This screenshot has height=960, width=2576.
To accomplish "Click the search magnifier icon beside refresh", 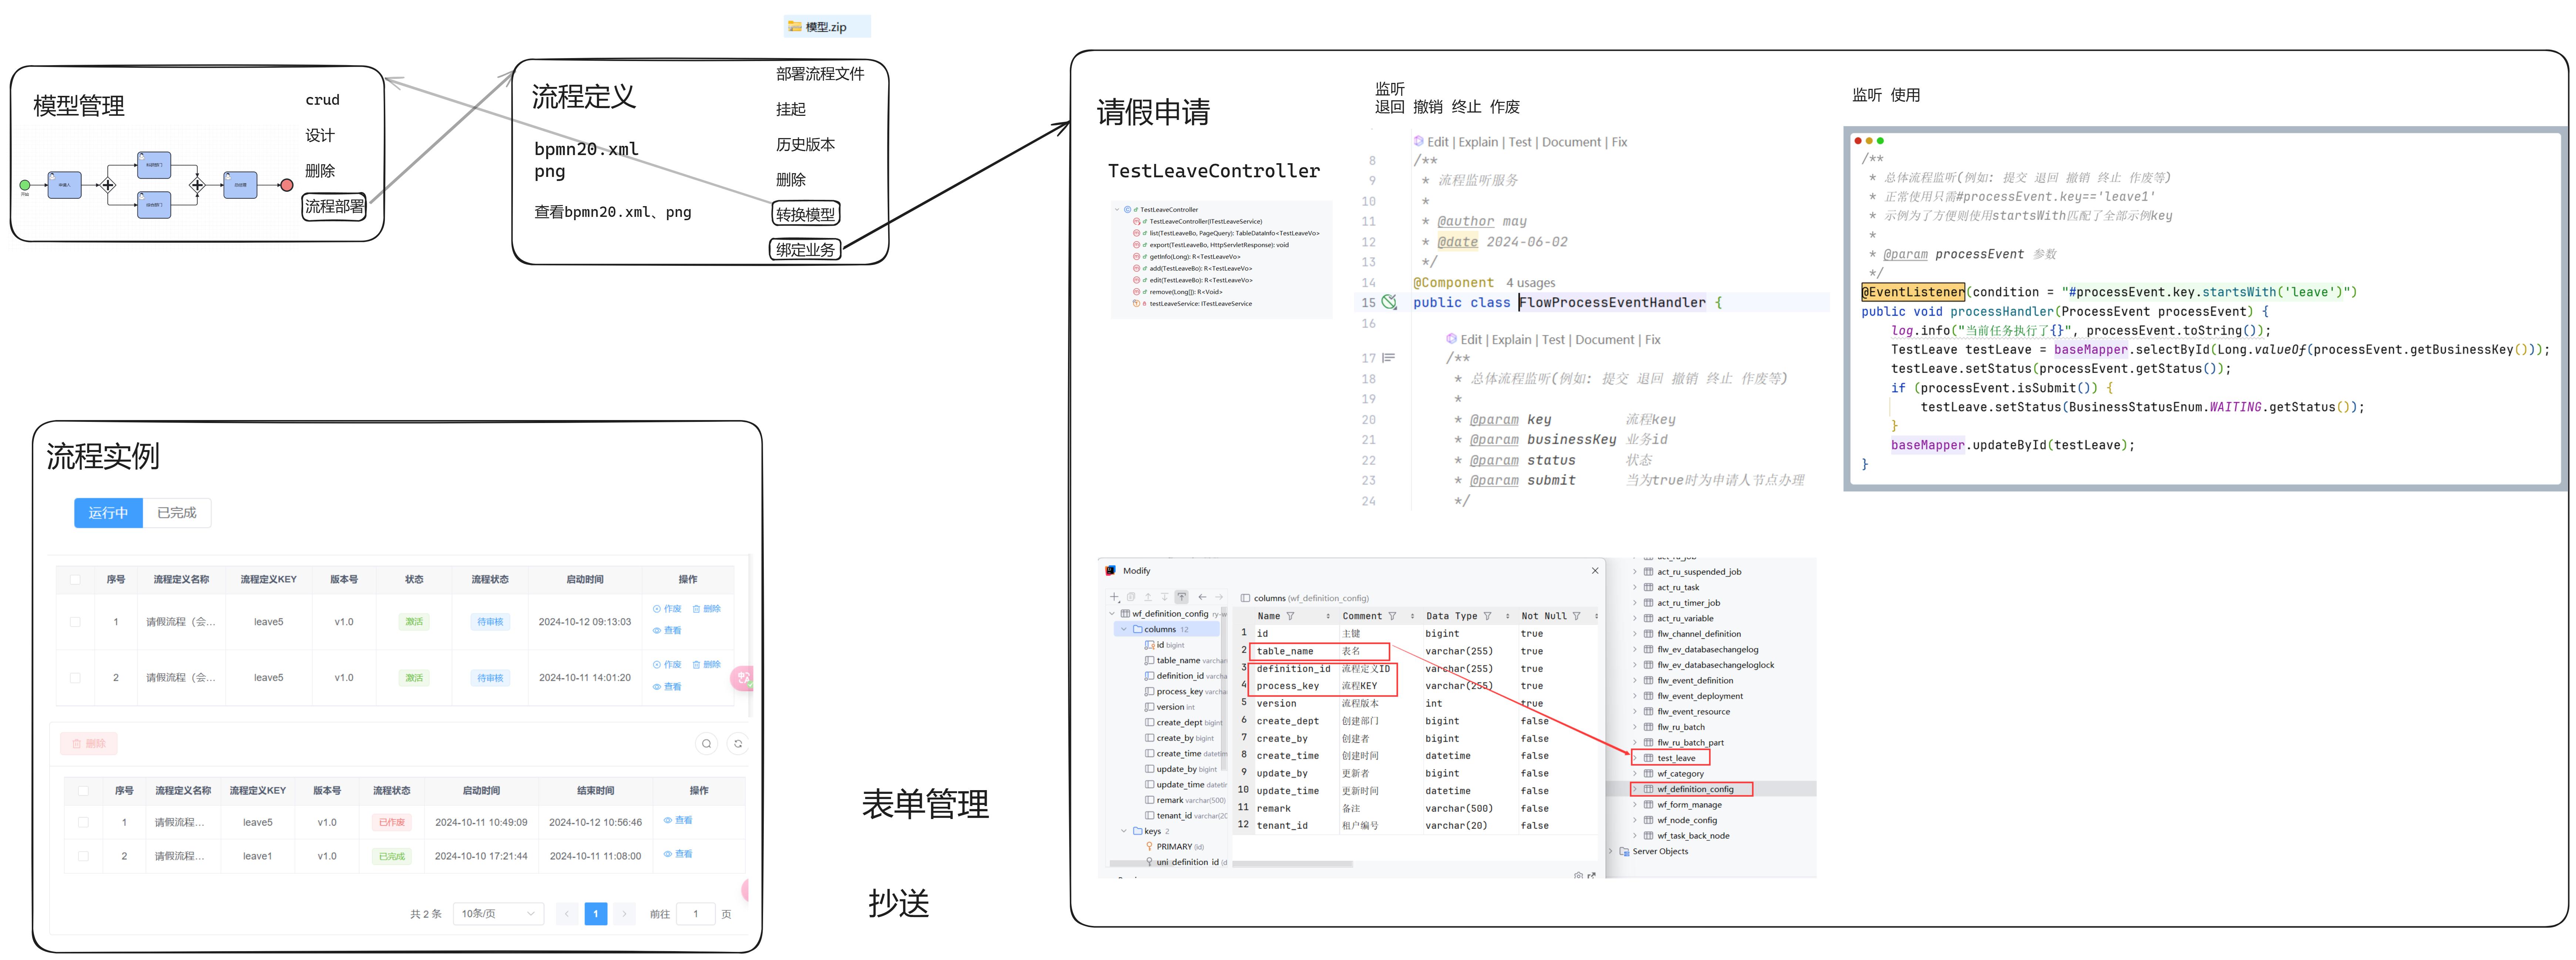I will pyautogui.click(x=706, y=743).
